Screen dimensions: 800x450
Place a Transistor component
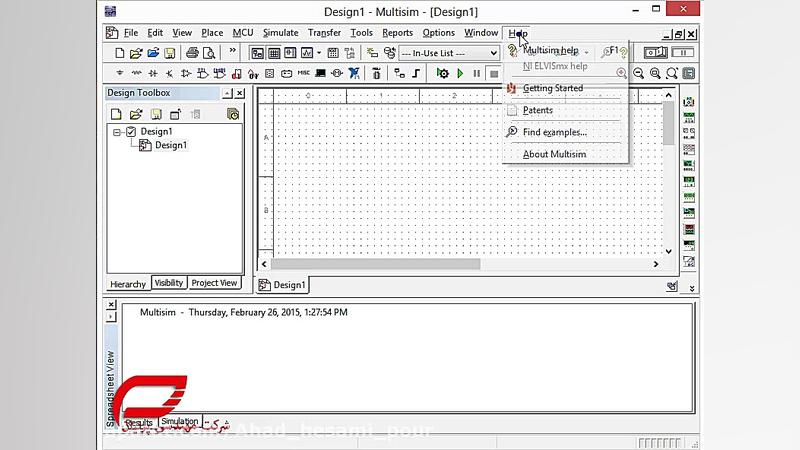[x=169, y=73]
